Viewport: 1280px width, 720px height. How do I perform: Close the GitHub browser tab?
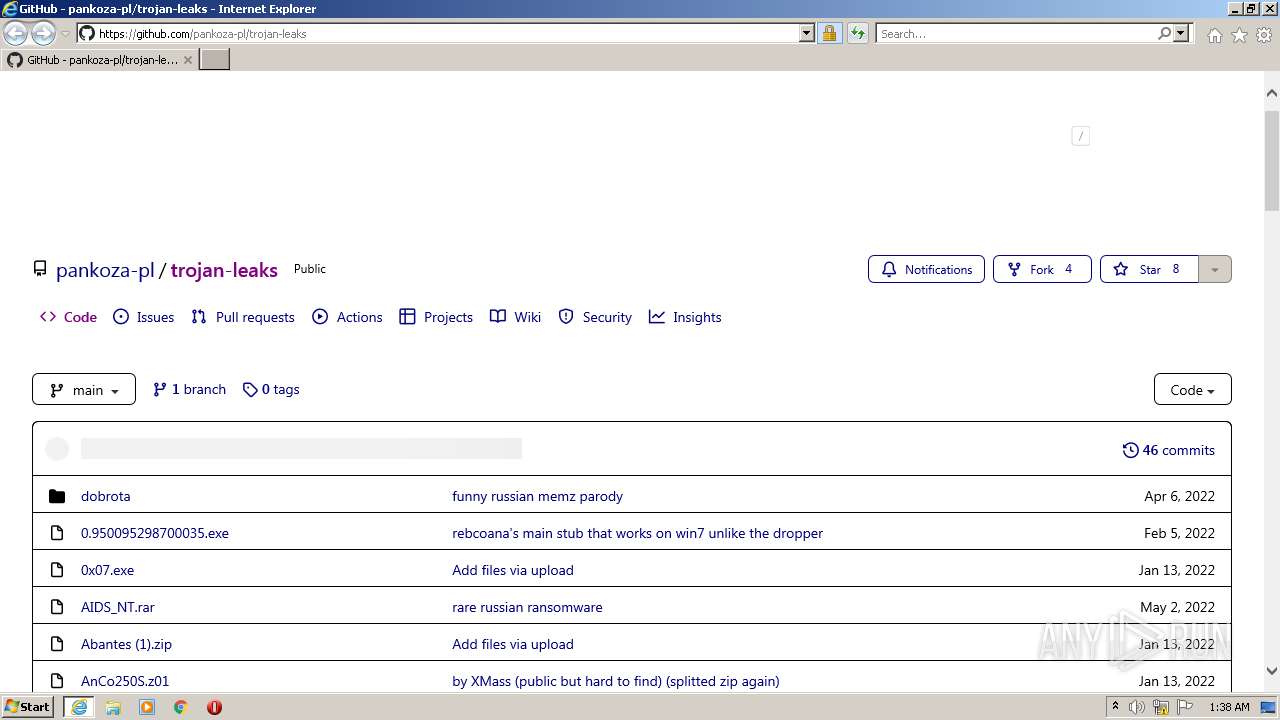pos(188,60)
